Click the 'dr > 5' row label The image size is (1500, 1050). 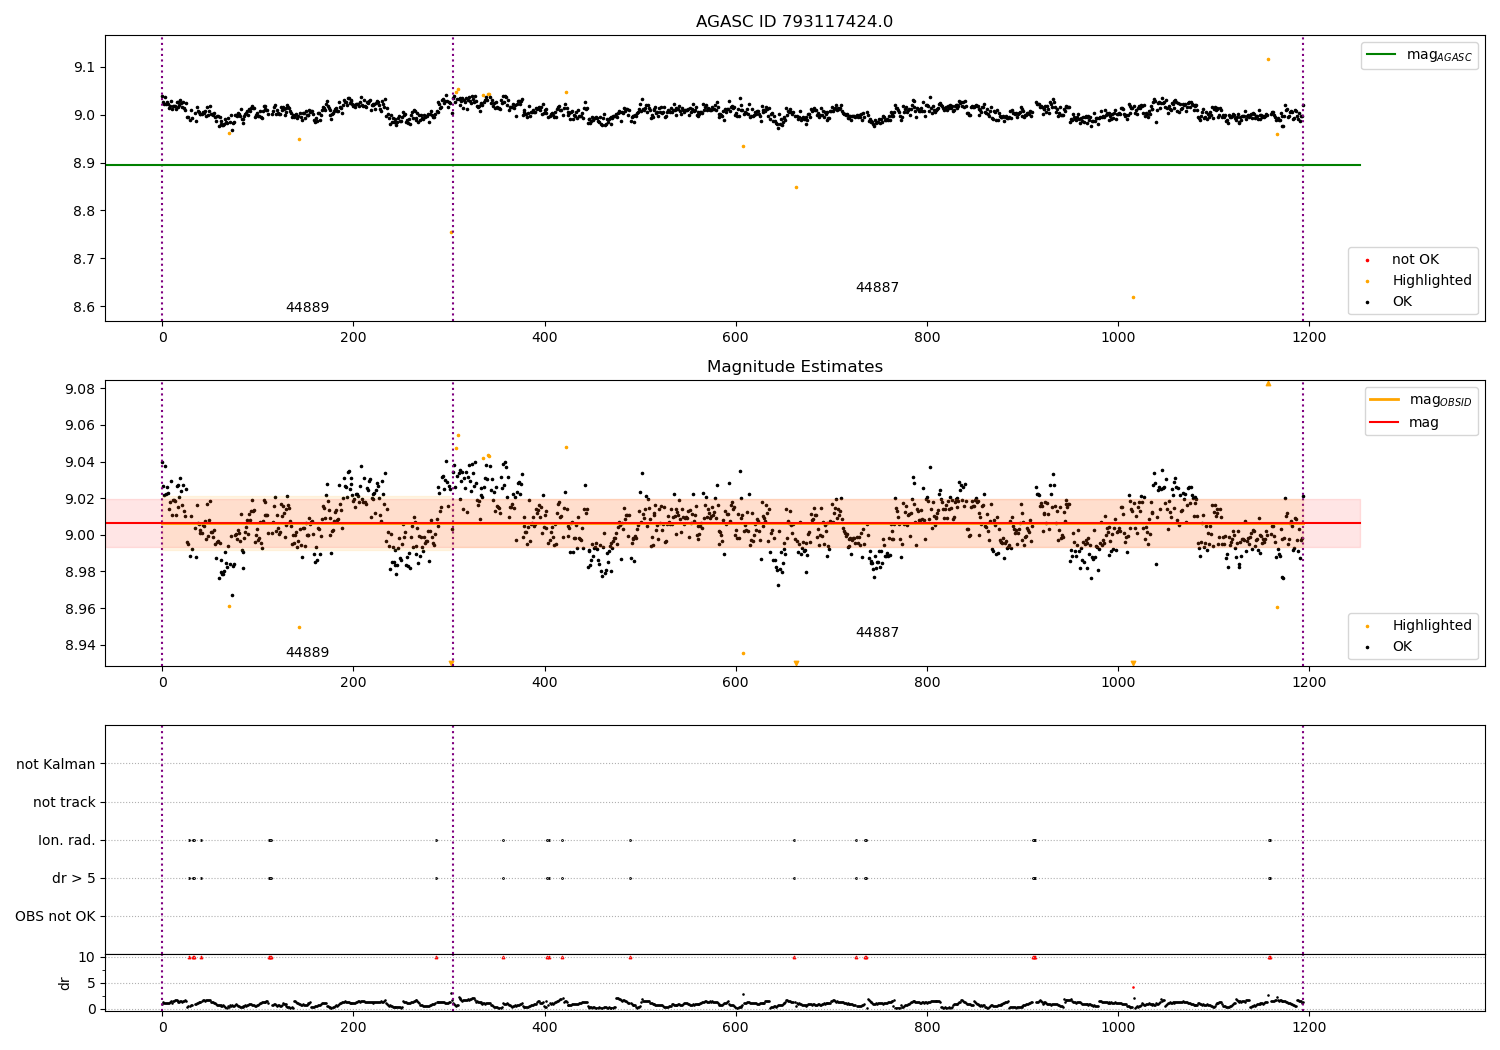coord(74,879)
